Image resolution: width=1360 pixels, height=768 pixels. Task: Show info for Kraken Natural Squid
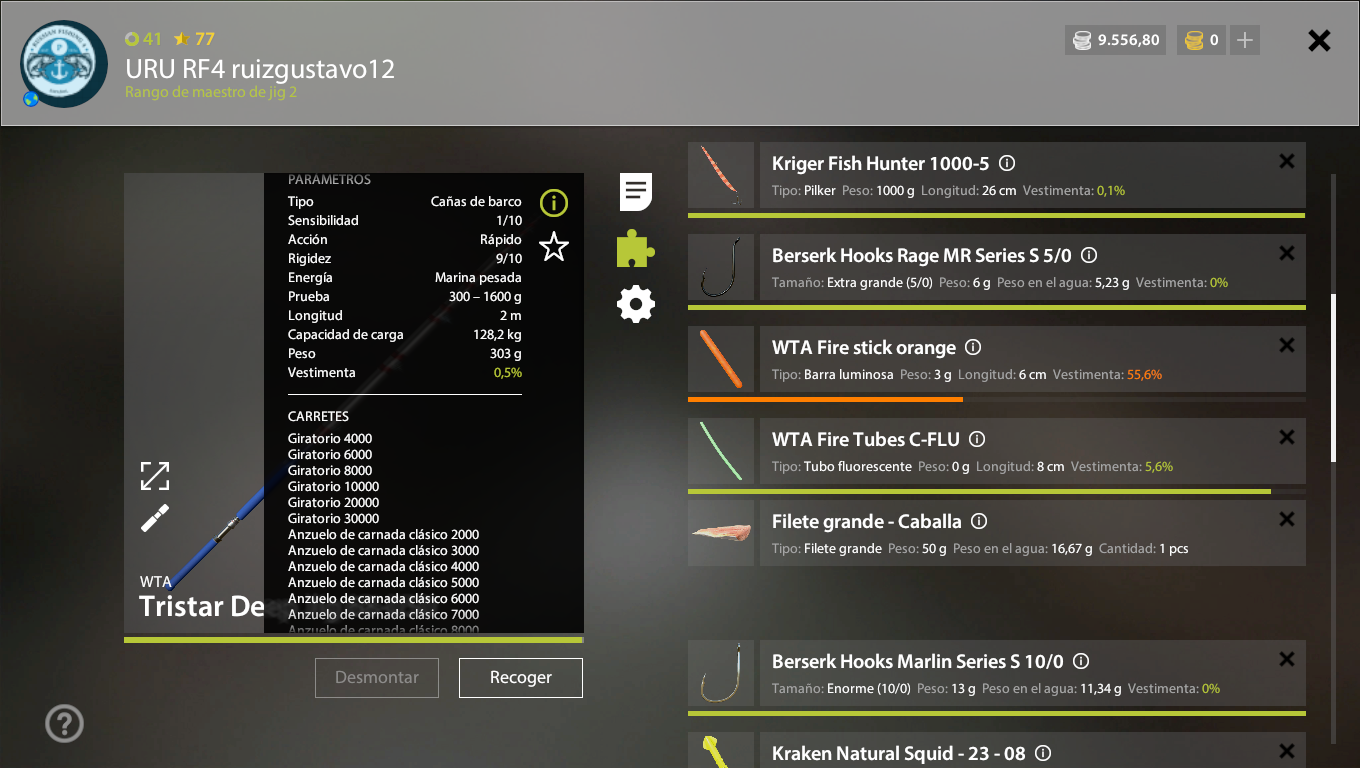tap(1043, 753)
